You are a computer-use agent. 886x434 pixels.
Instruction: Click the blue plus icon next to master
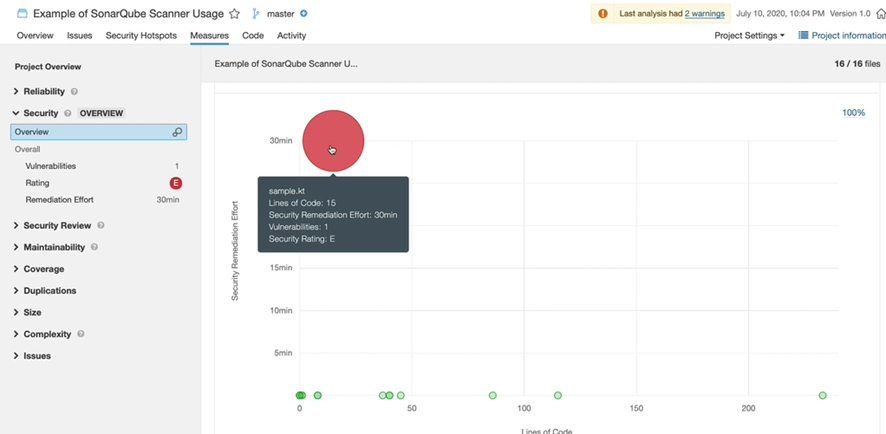[x=304, y=14]
